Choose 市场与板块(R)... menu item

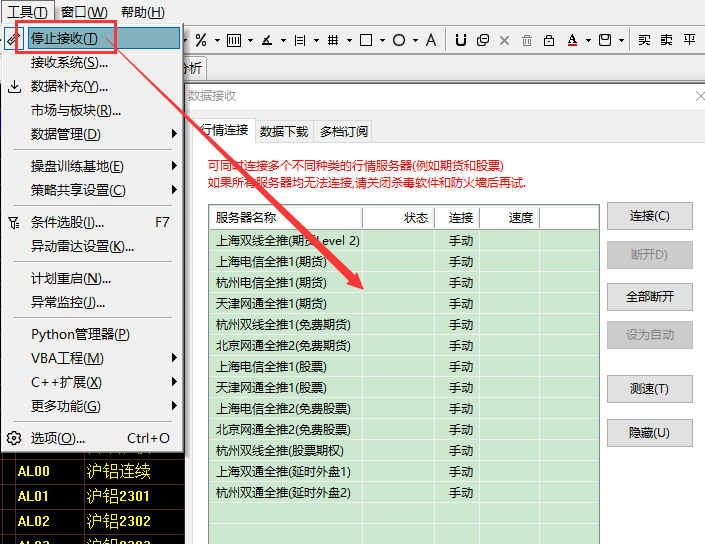[92, 110]
